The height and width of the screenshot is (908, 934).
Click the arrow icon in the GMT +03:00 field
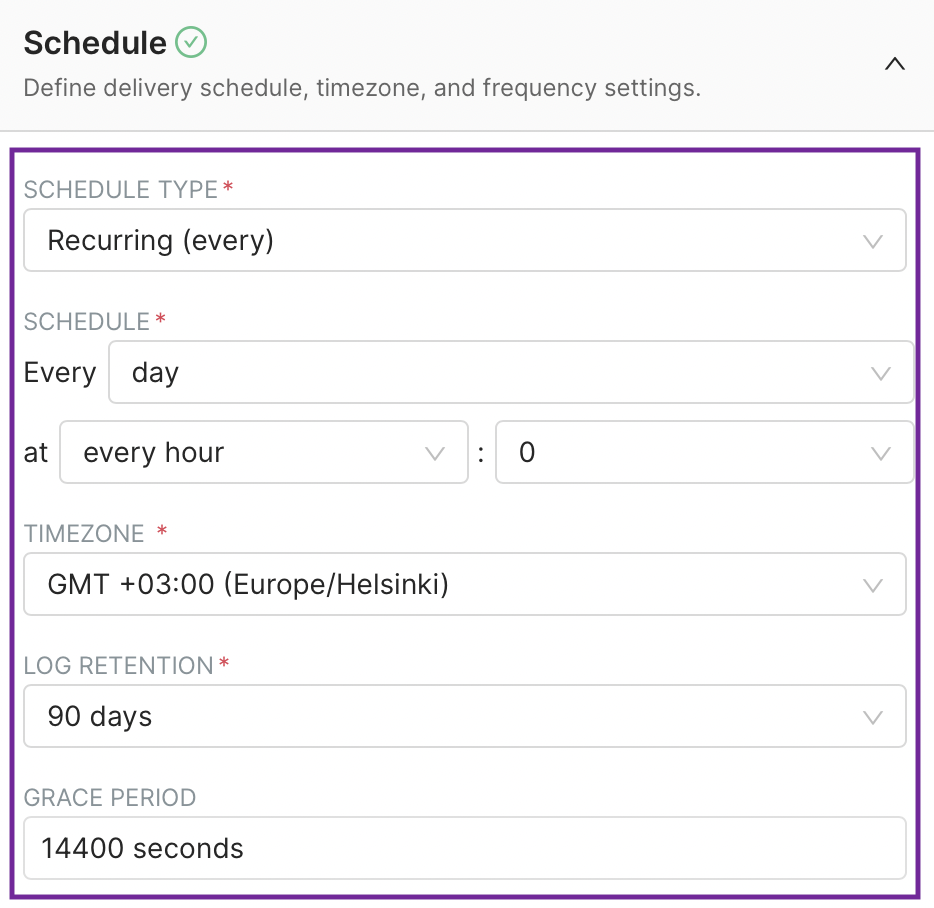click(x=873, y=585)
